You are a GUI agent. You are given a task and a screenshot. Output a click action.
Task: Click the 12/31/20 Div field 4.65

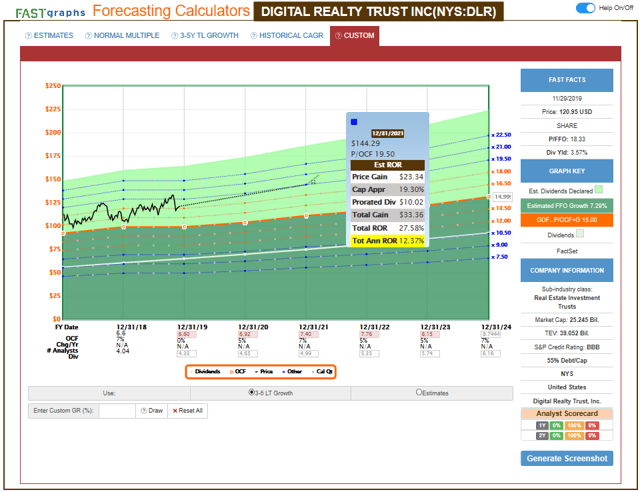point(248,354)
